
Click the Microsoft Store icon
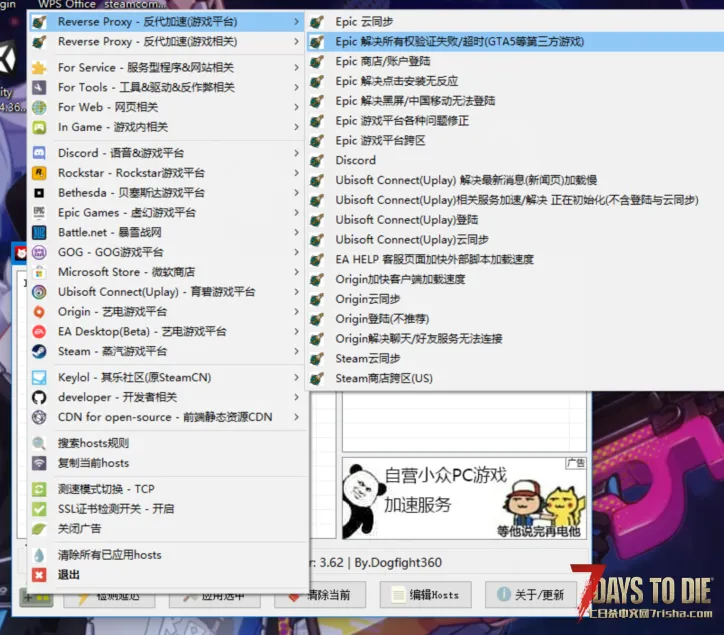[x=39, y=272]
